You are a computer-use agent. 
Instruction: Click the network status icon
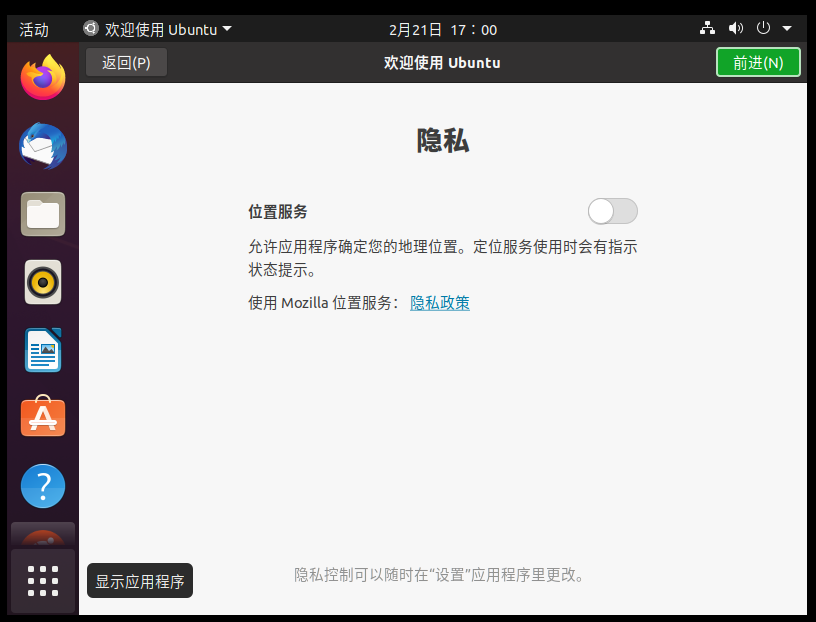click(707, 28)
